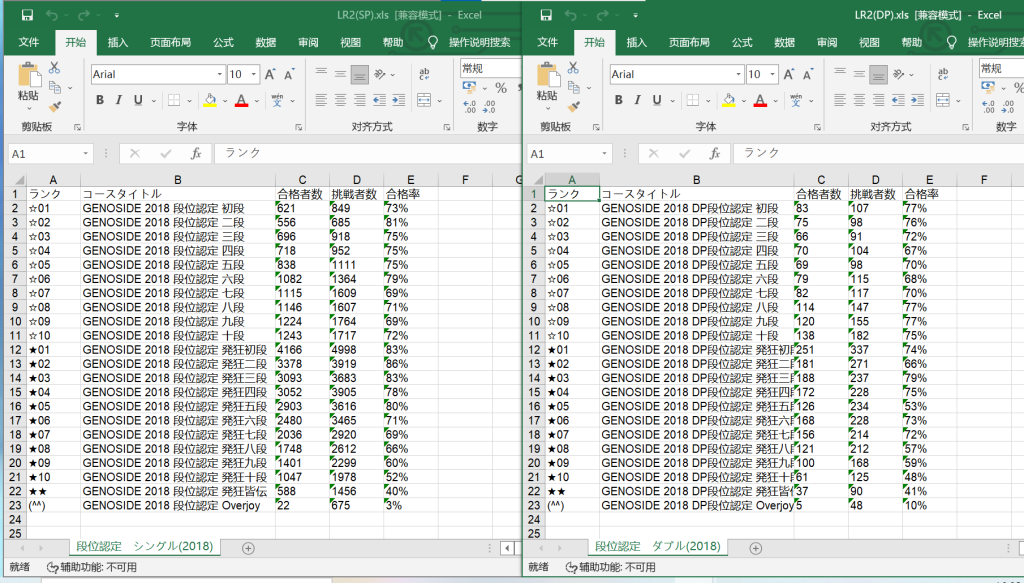The width and height of the screenshot is (1024, 583).
Task: Select Format Painter brush in the LR2(SP) window
Action: [x=54, y=105]
